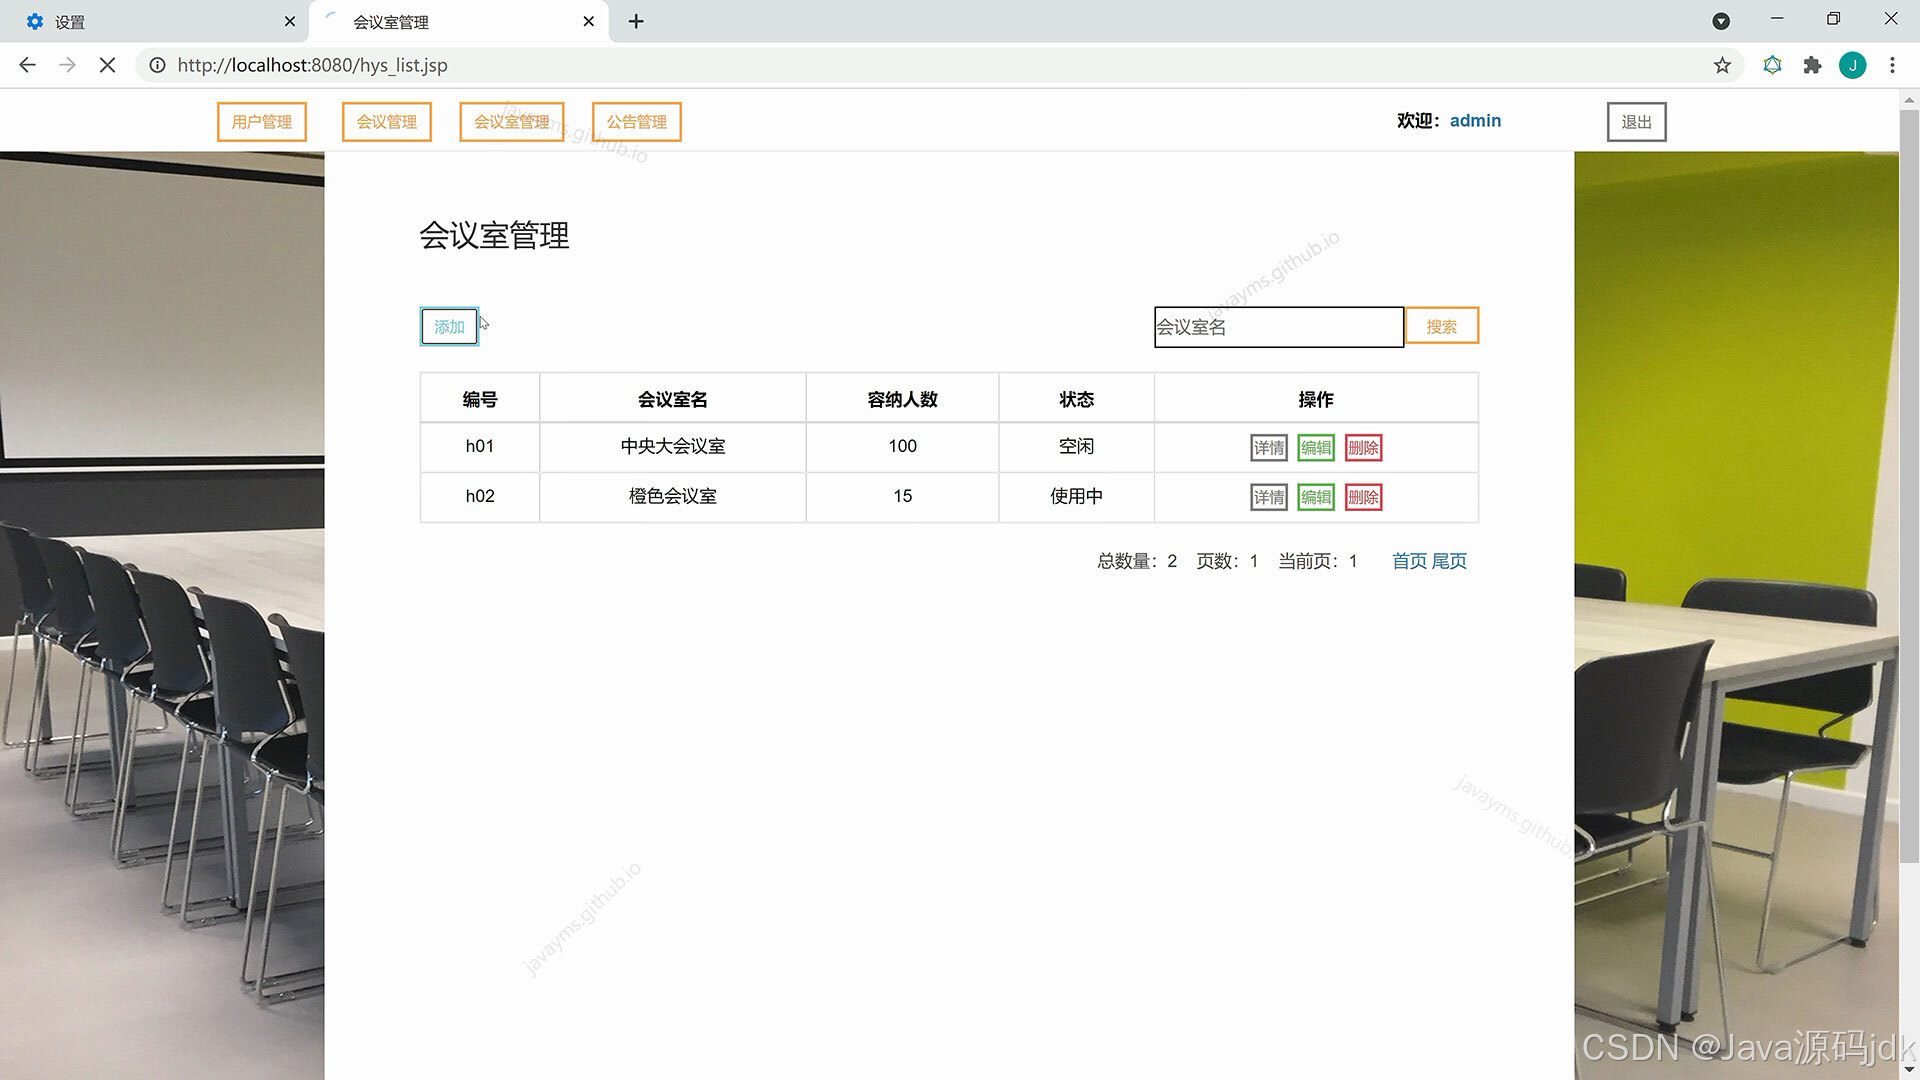
Task: Bookmark this page with the star icon
Action: coord(1722,65)
